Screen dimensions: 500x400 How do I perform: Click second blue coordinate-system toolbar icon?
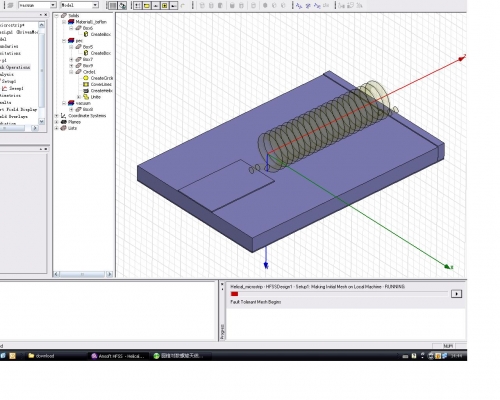point(308,5)
